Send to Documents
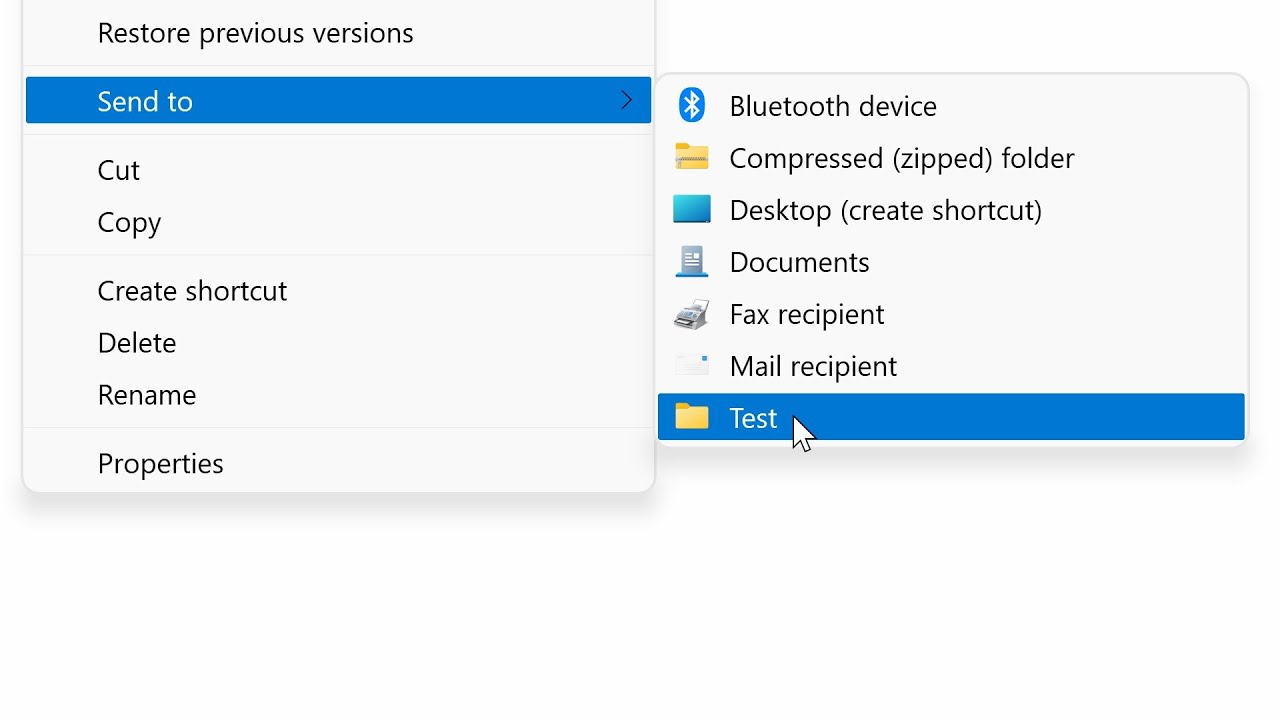Viewport: 1280px width, 720px height. click(x=951, y=261)
